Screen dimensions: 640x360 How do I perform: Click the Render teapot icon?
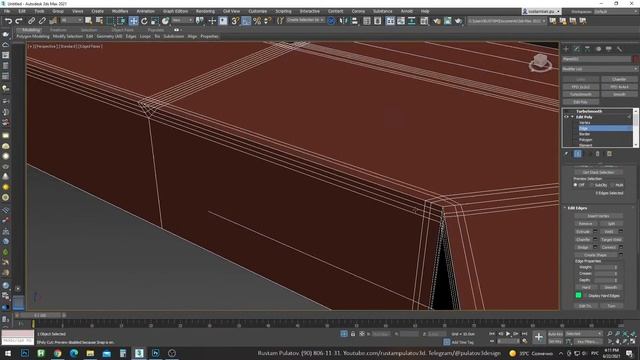(x=458, y=20)
